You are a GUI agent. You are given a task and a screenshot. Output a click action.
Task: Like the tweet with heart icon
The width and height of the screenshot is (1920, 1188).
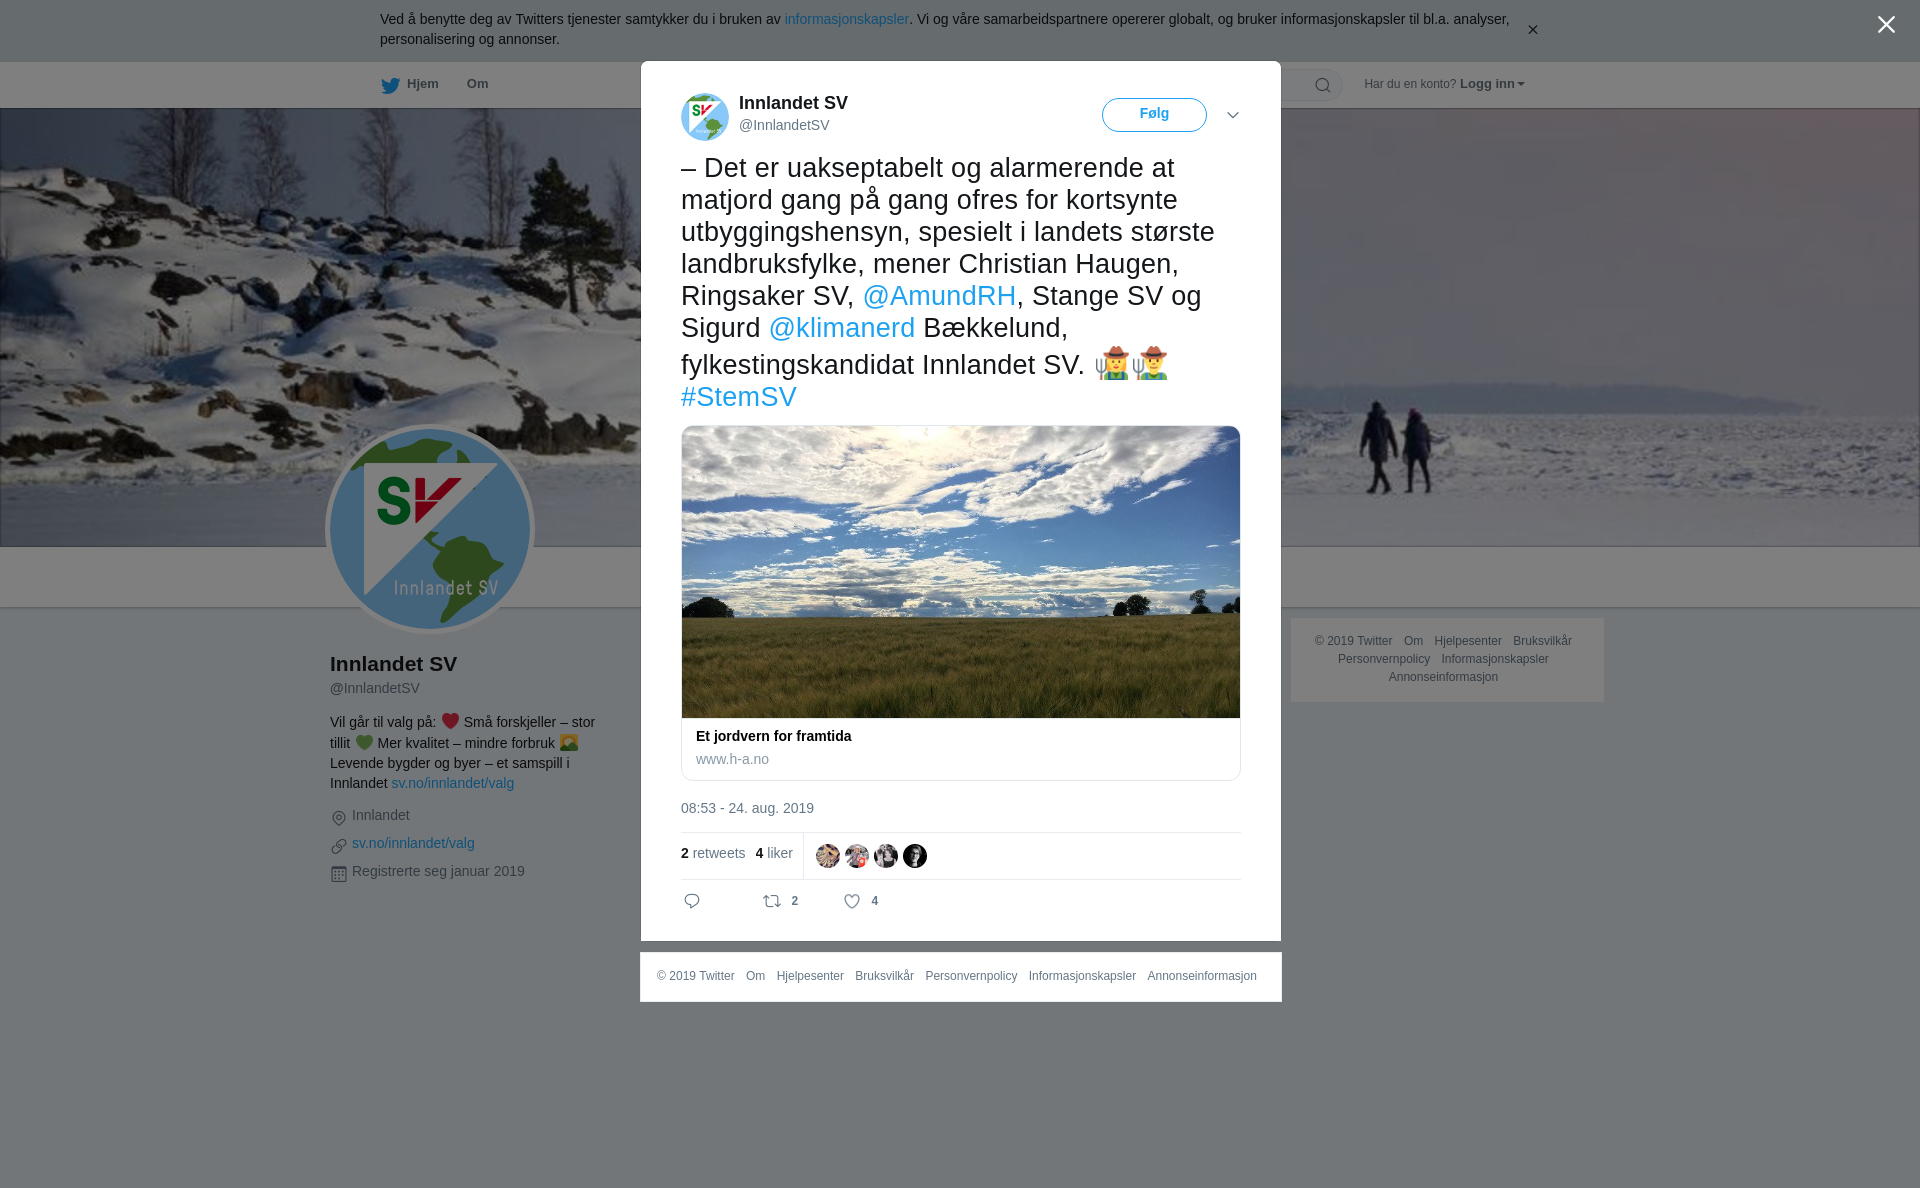[852, 901]
